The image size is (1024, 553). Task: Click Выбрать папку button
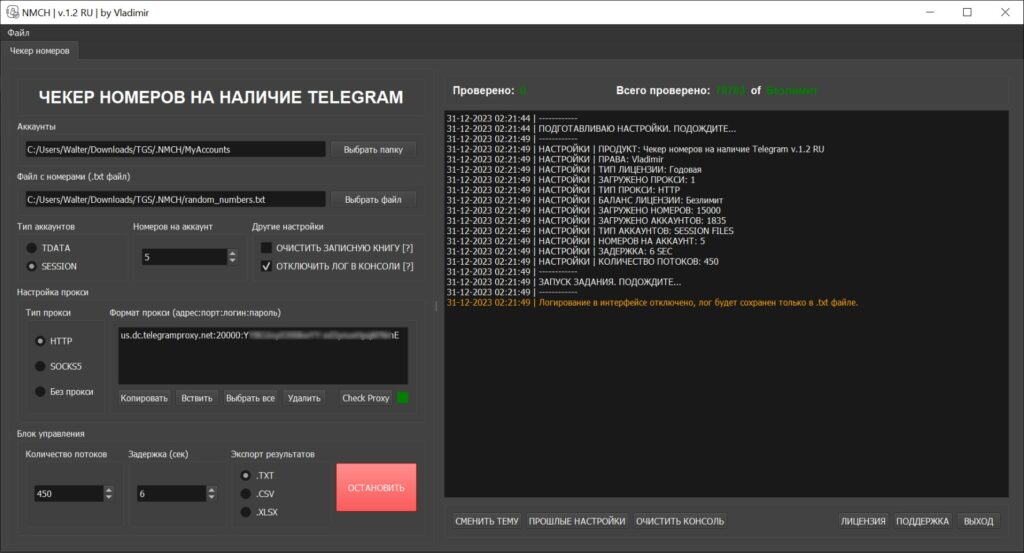373,150
